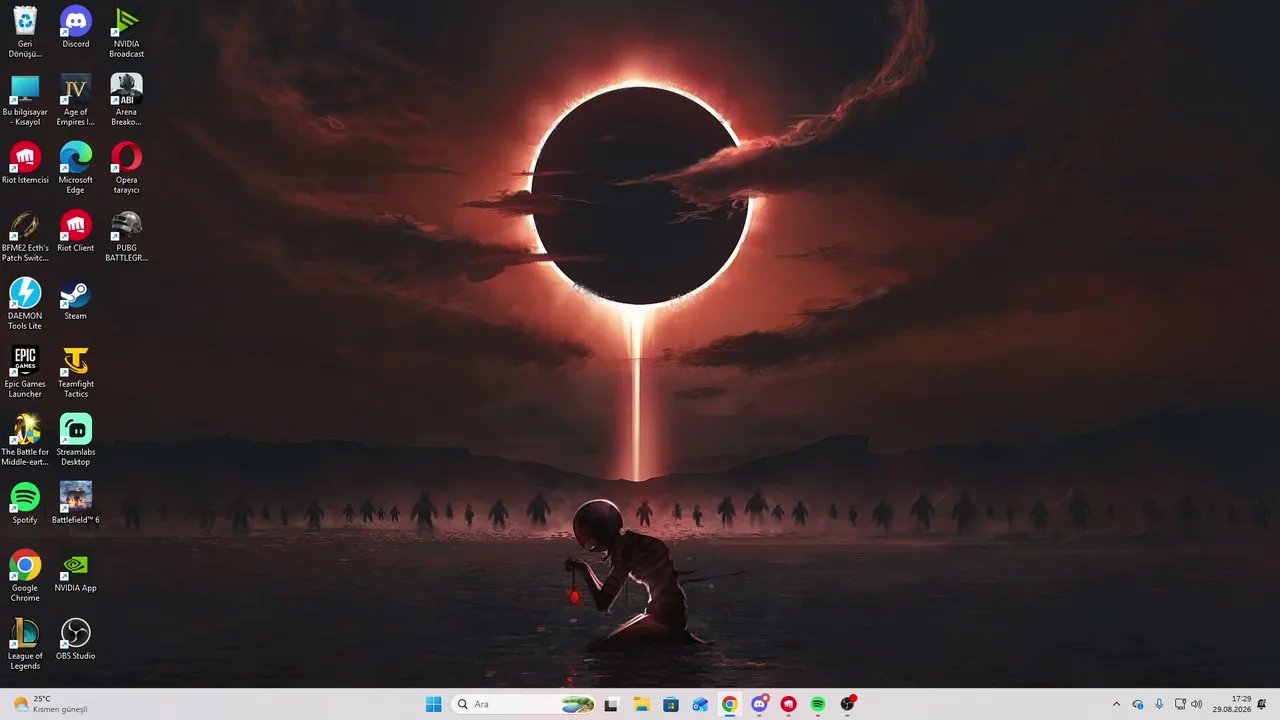The width and height of the screenshot is (1280, 720).
Task: Open the volume control tray icon
Action: [1197, 704]
